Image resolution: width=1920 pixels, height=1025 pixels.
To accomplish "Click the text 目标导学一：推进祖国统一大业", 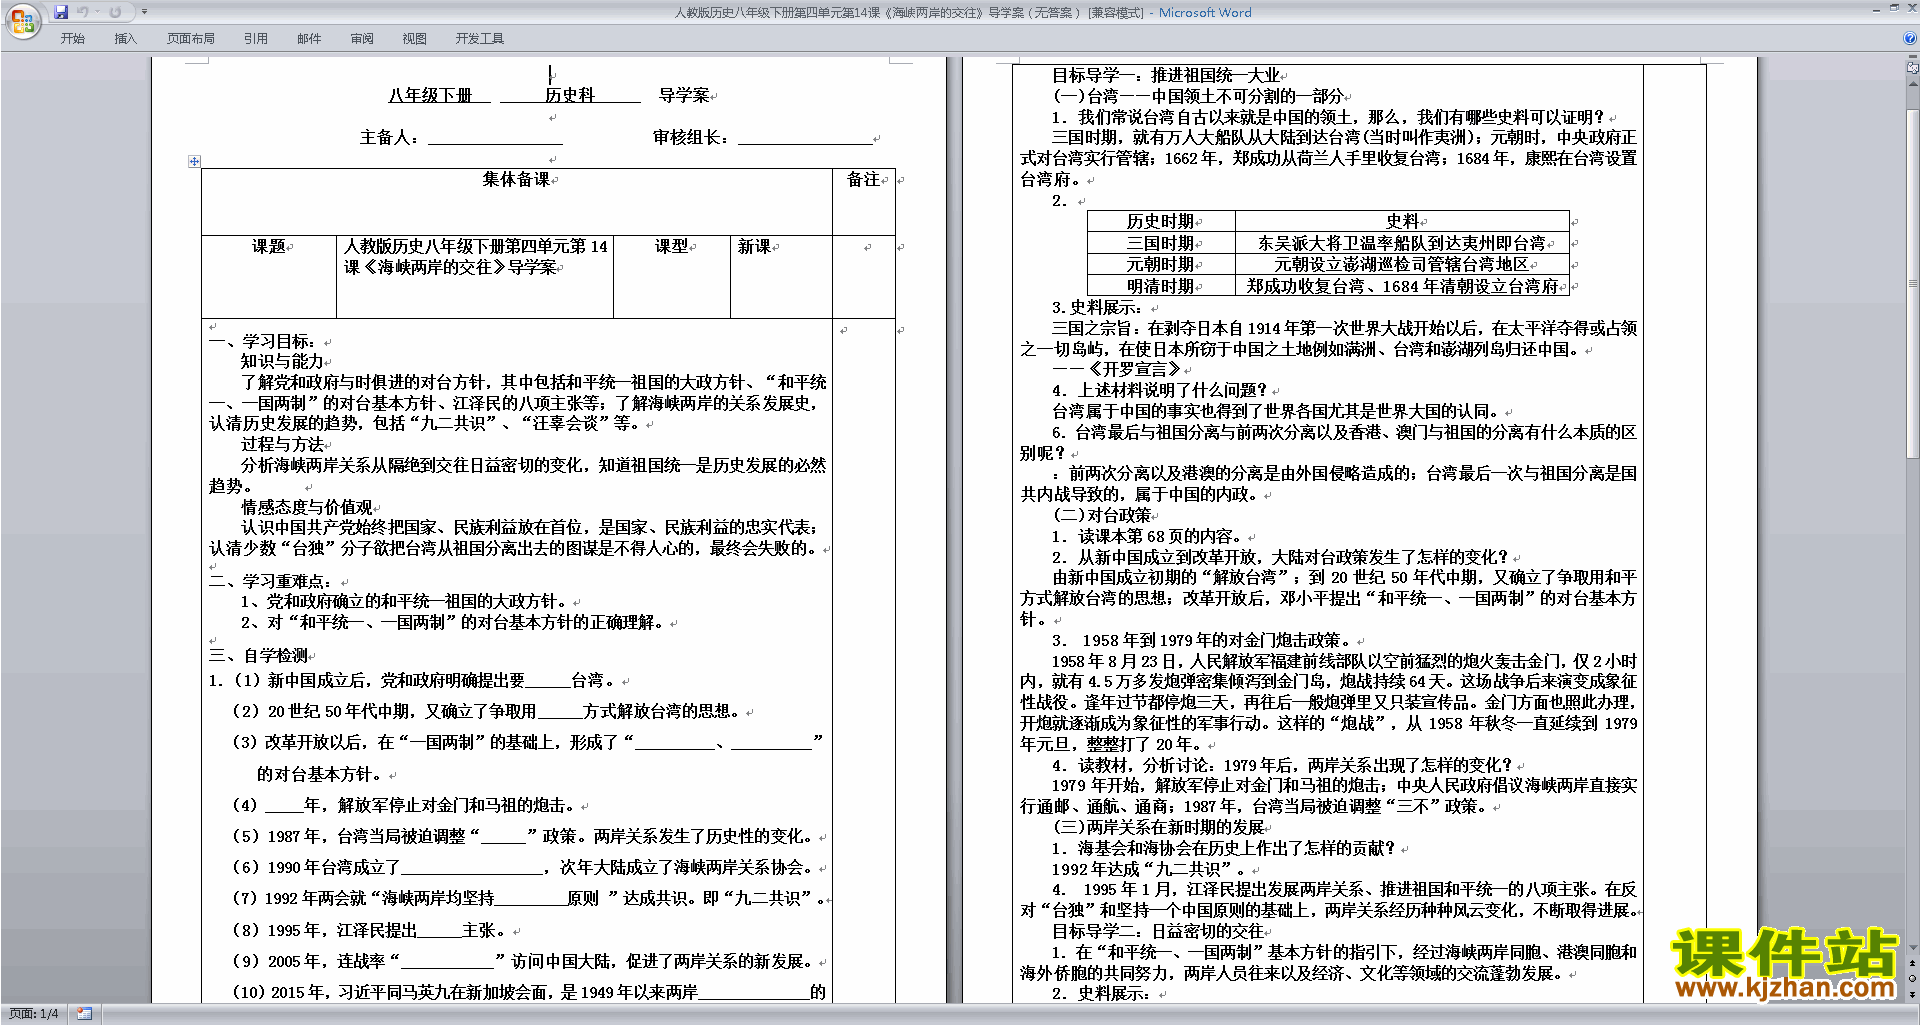I will (1166, 75).
